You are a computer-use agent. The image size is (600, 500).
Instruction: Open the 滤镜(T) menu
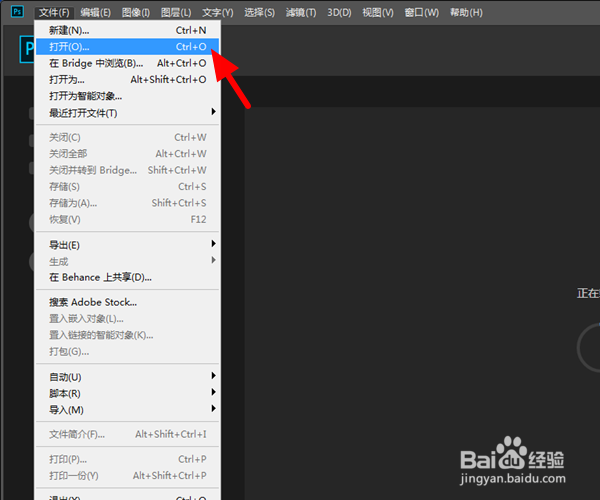click(301, 13)
